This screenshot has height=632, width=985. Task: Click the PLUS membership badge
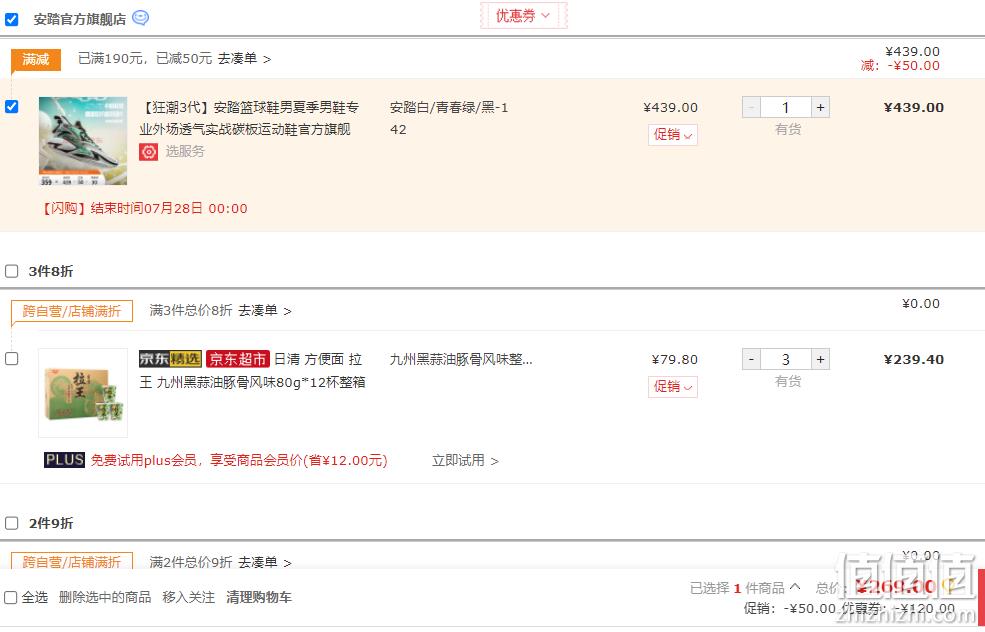[x=64, y=460]
